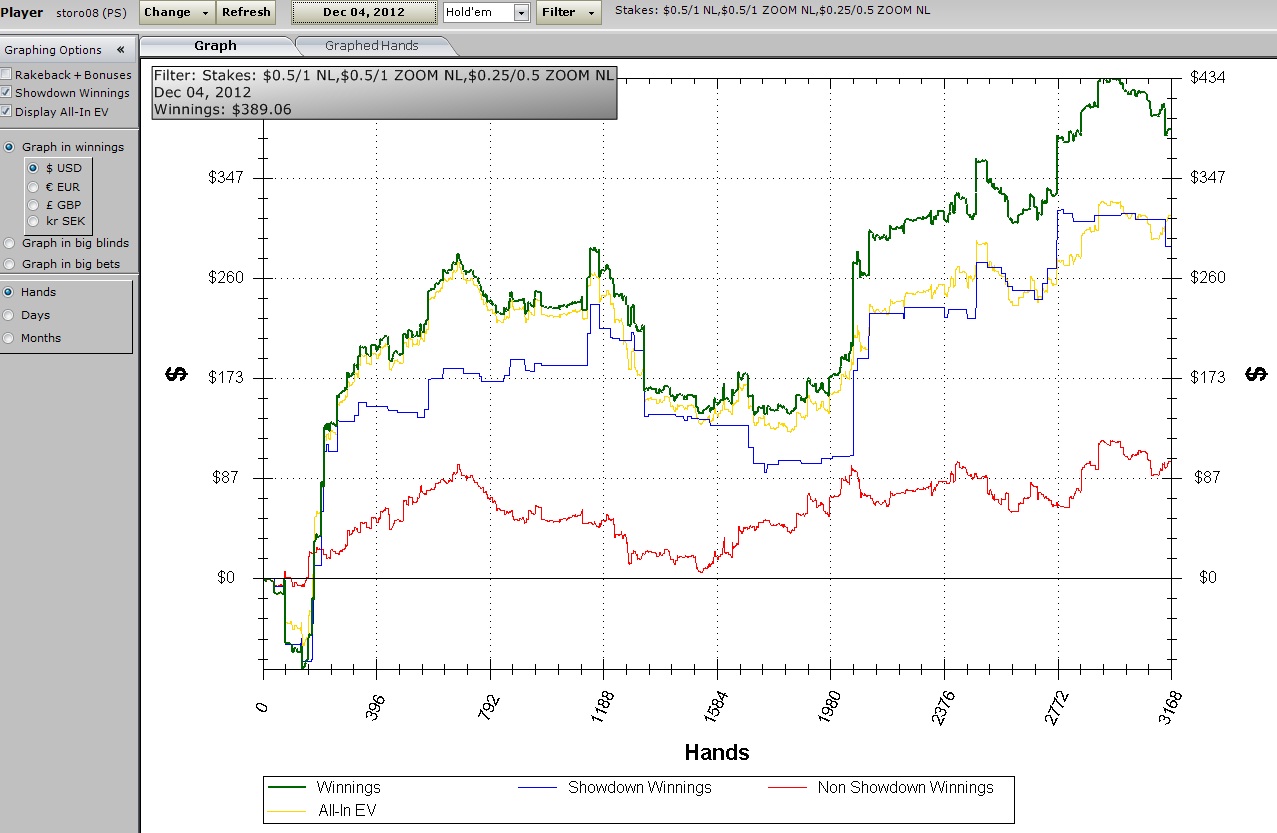
Task: Select Graph in big bets
Action: point(10,264)
